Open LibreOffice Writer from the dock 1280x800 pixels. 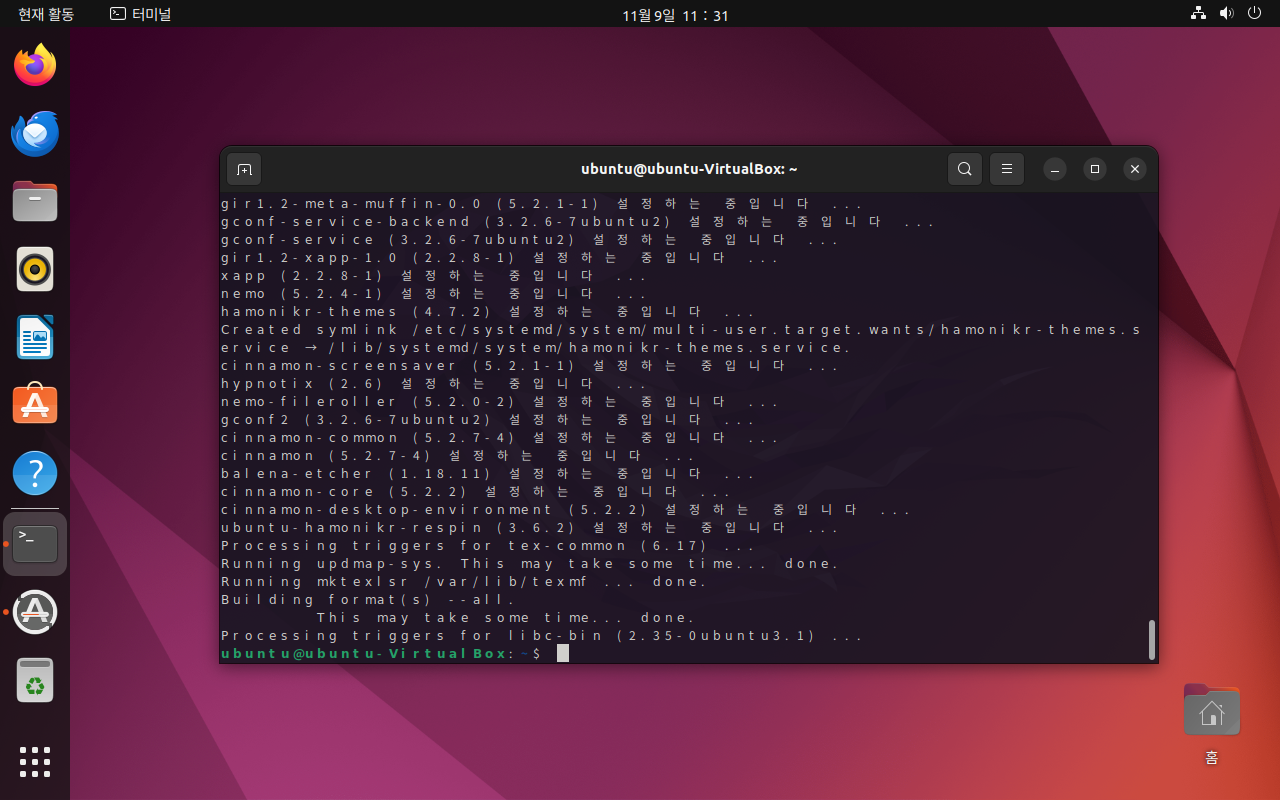35,337
